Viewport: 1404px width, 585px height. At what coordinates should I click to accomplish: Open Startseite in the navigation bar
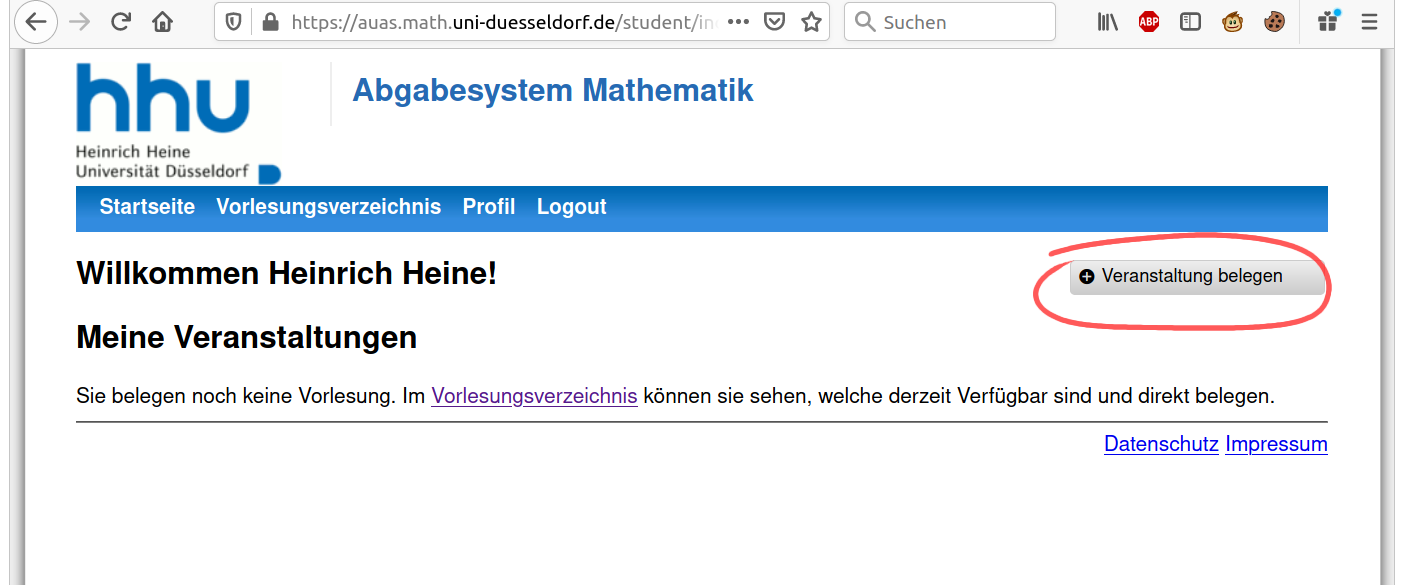147,207
